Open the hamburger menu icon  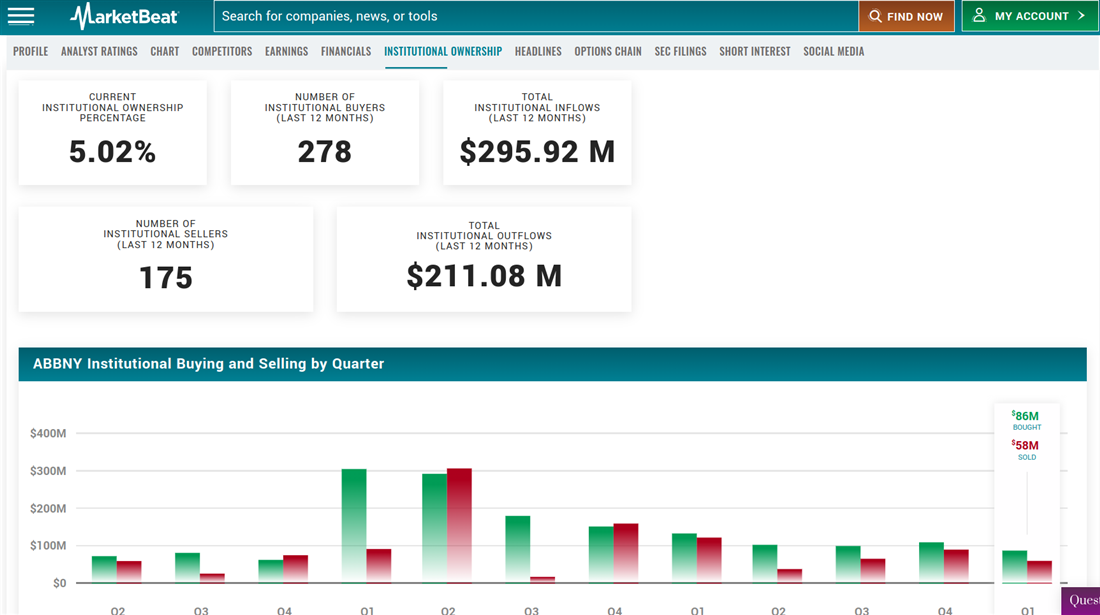[21, 16]
